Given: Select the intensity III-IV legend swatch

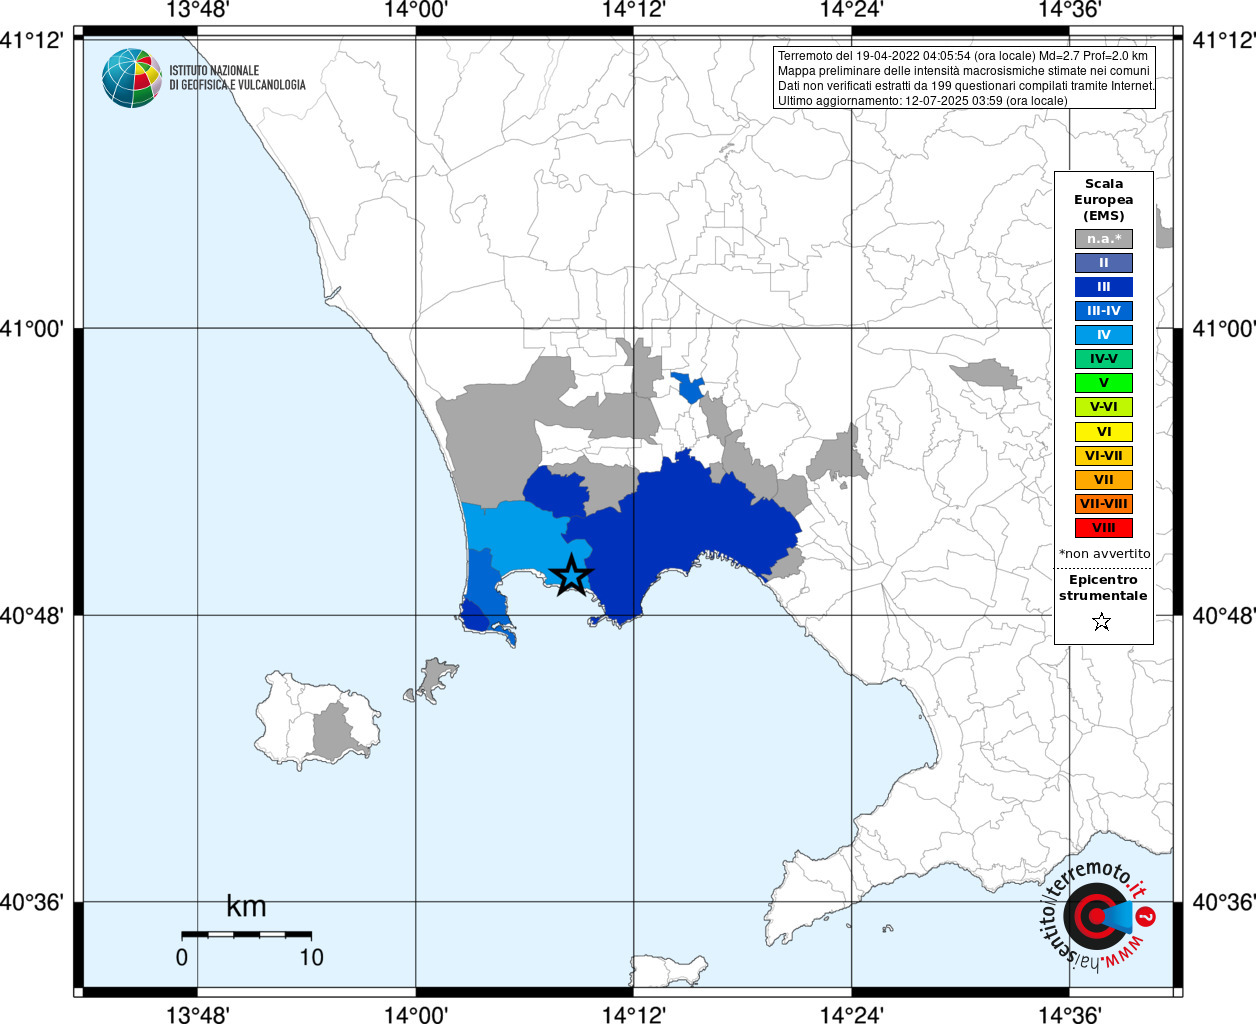Looking at the screenshot, I should (x=1104, y=311).
